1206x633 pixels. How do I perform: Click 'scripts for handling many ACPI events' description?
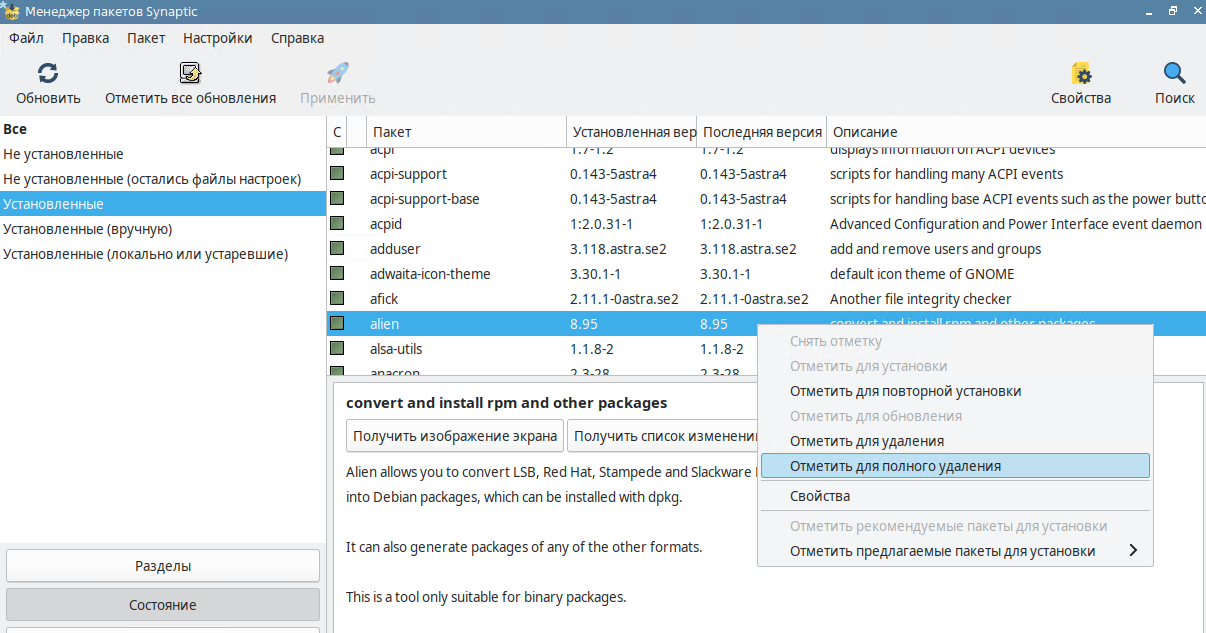[x=946, y=174]
